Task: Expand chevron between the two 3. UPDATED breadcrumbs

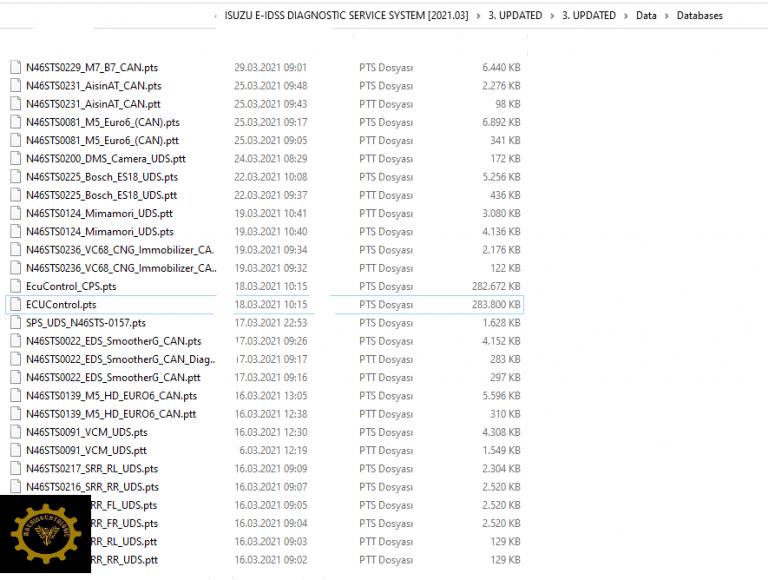Action: click(552, 16)
